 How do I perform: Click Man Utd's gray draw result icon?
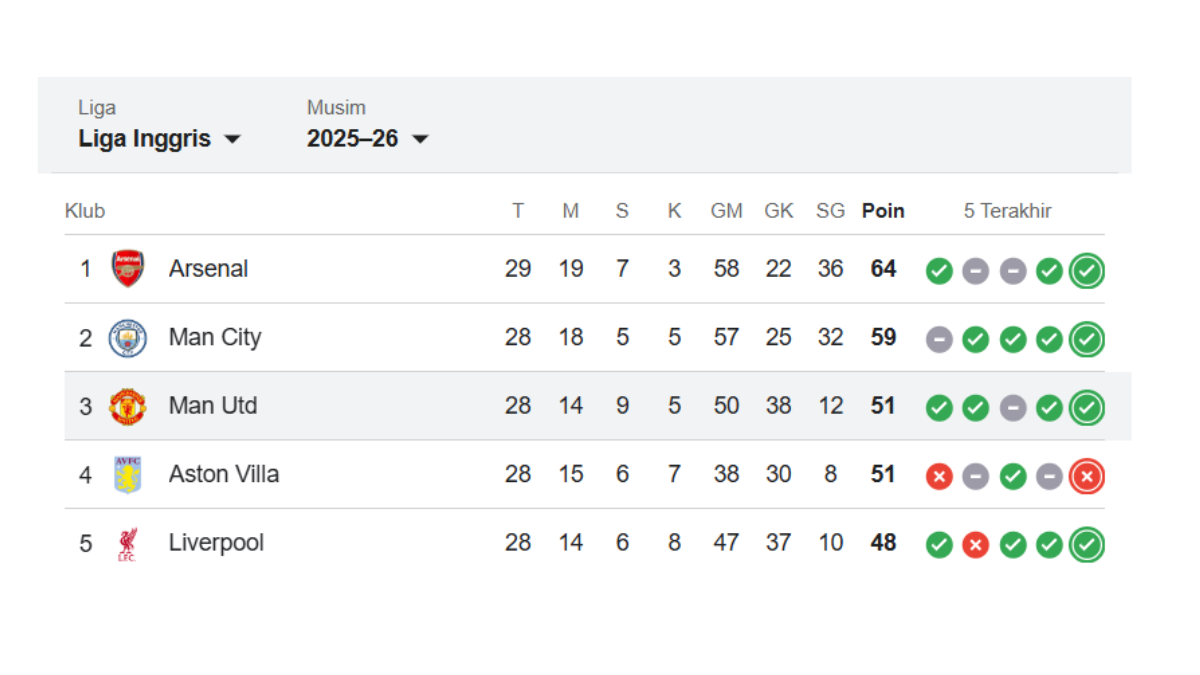1013,408
